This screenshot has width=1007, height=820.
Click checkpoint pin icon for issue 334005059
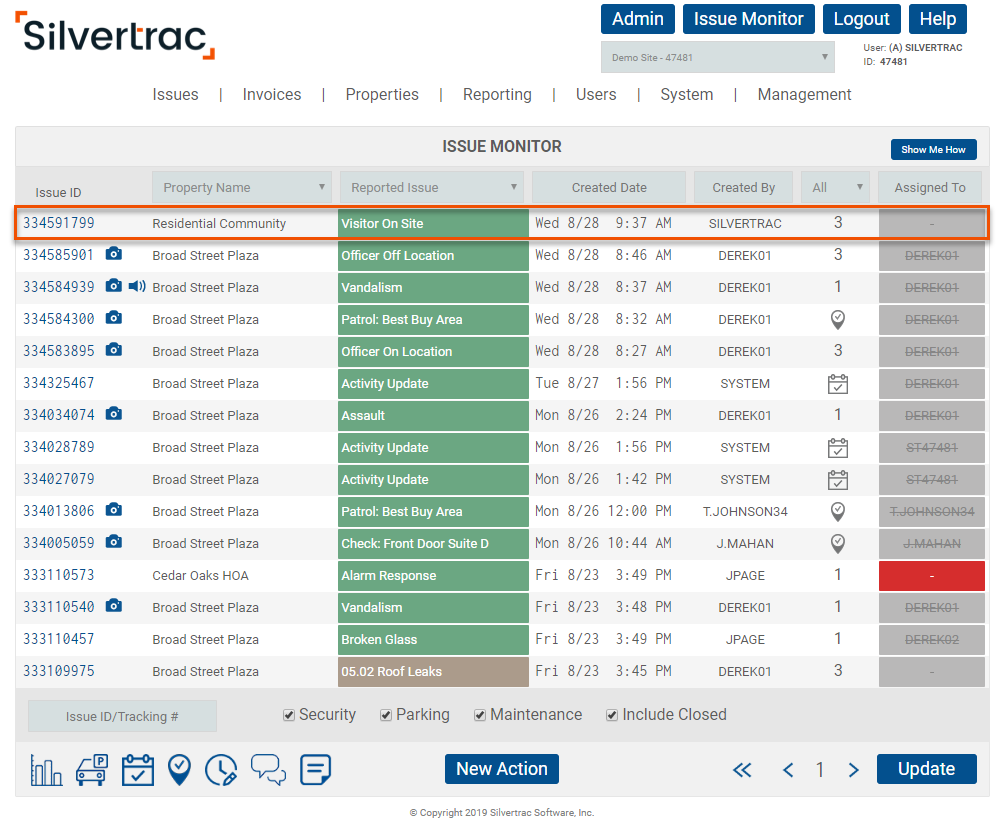(x=837, y=544)
